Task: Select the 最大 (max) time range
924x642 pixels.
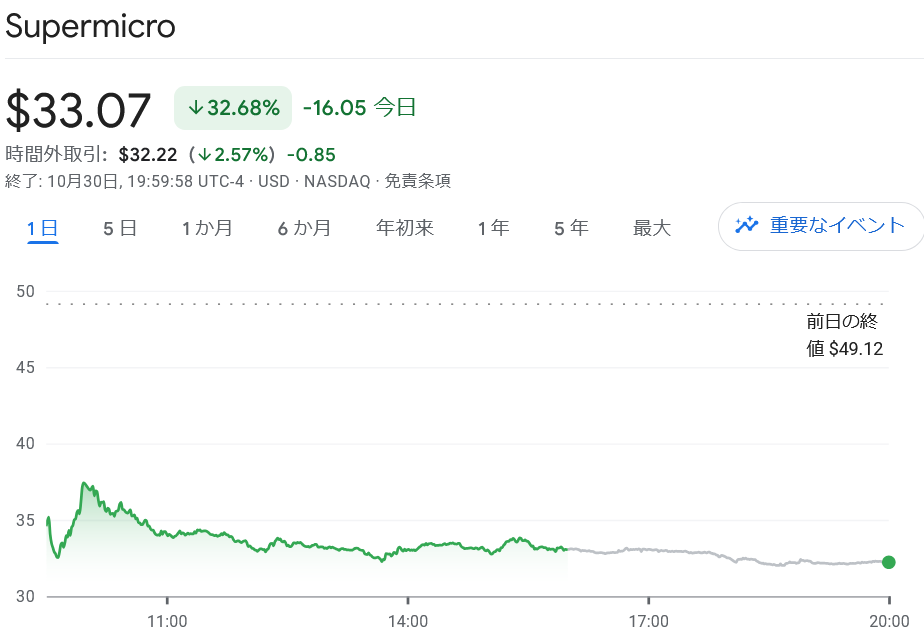Action: pos(652,227)
